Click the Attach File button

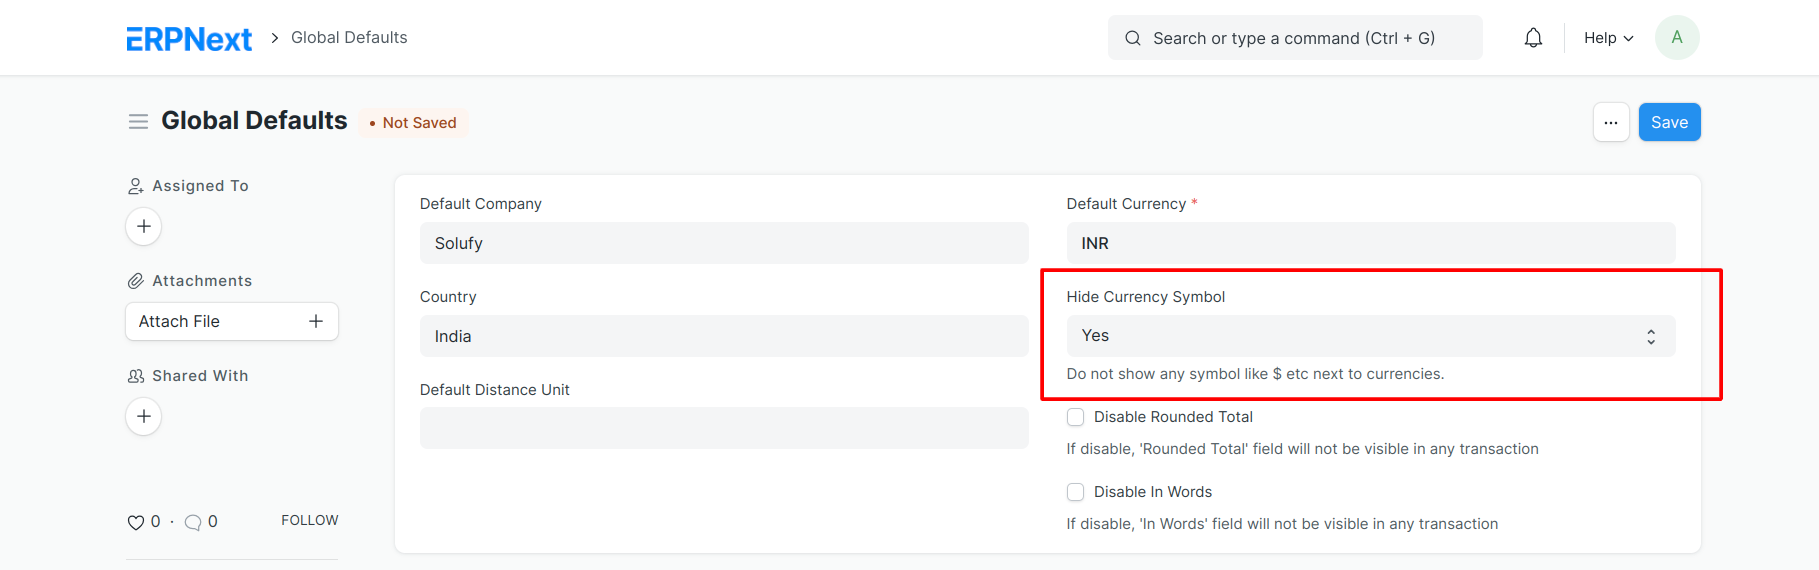click(x=232, y=321)
